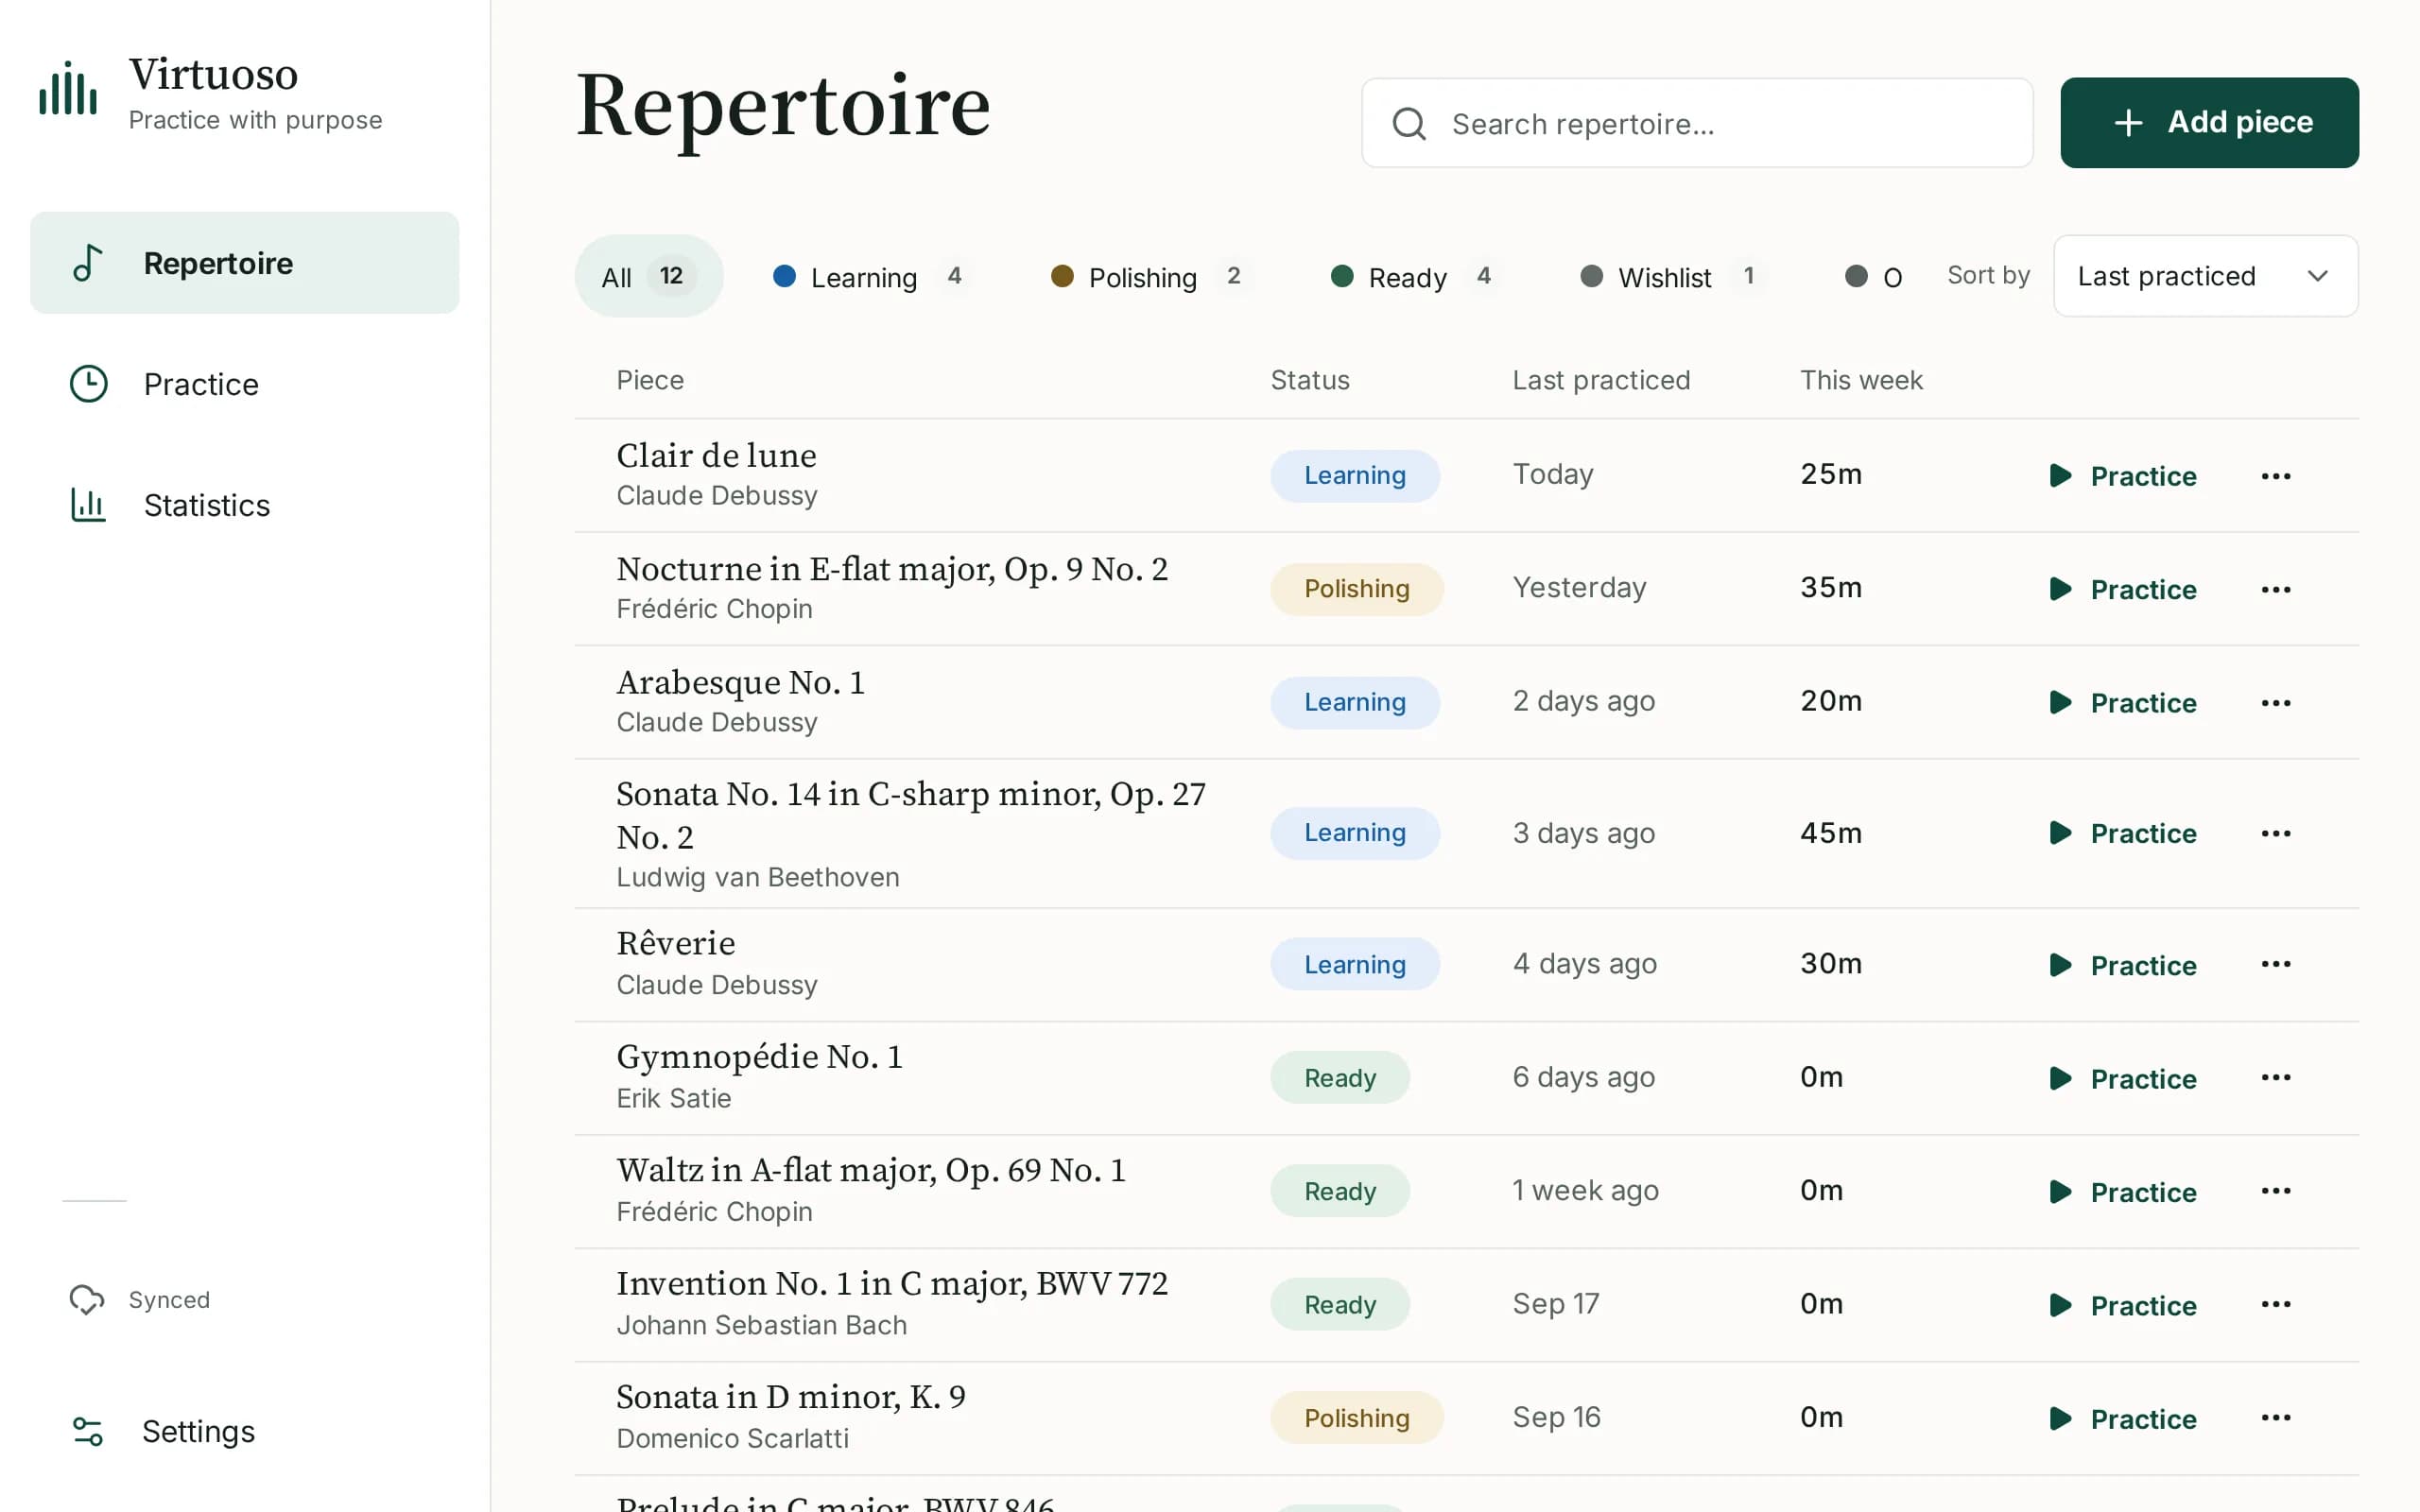Click the Synced cloud status icon
The width and height of the screenshot is (2420, 1512).
pos(87,1299)
